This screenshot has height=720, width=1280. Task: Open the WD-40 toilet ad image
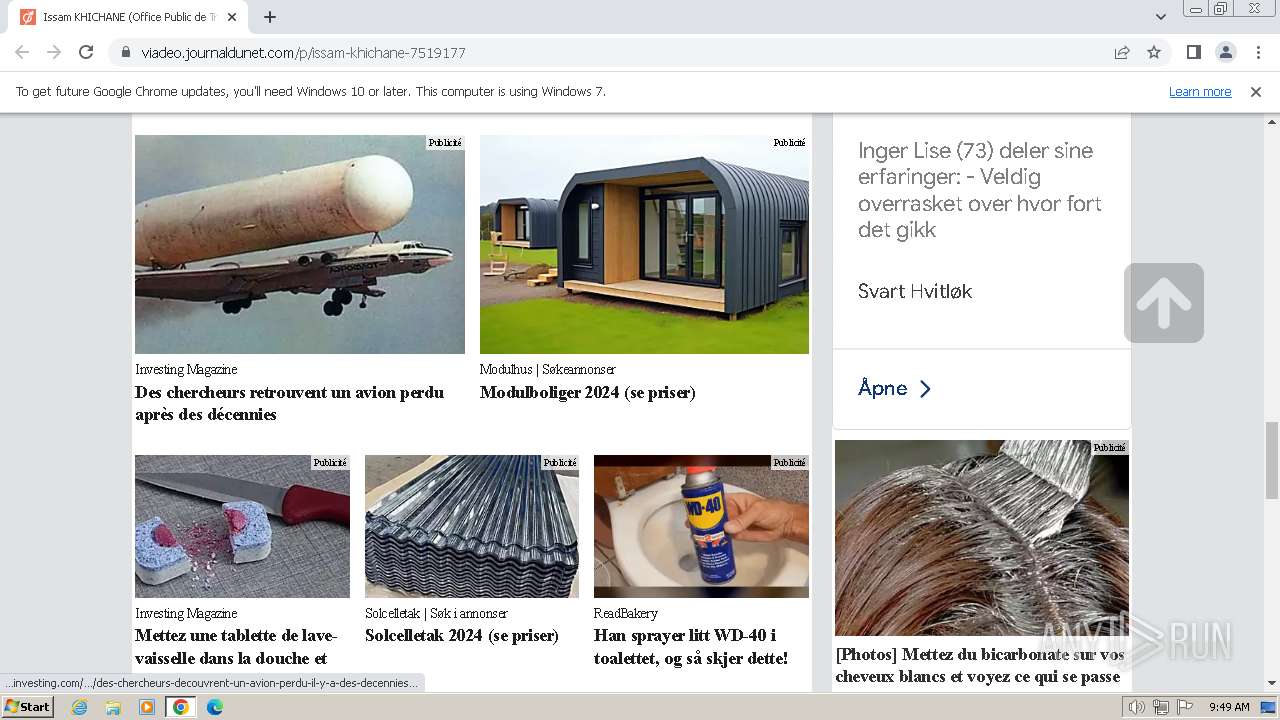701,526
